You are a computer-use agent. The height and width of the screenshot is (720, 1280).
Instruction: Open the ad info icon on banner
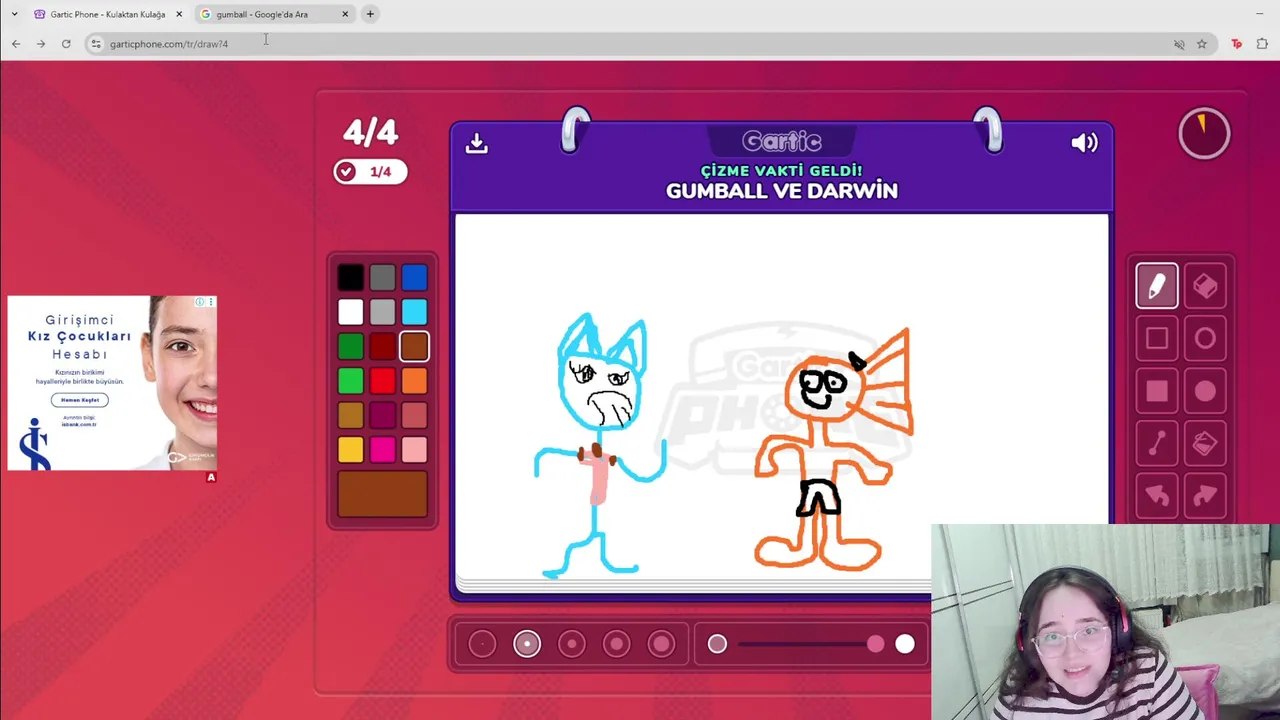tap(200, 302)
